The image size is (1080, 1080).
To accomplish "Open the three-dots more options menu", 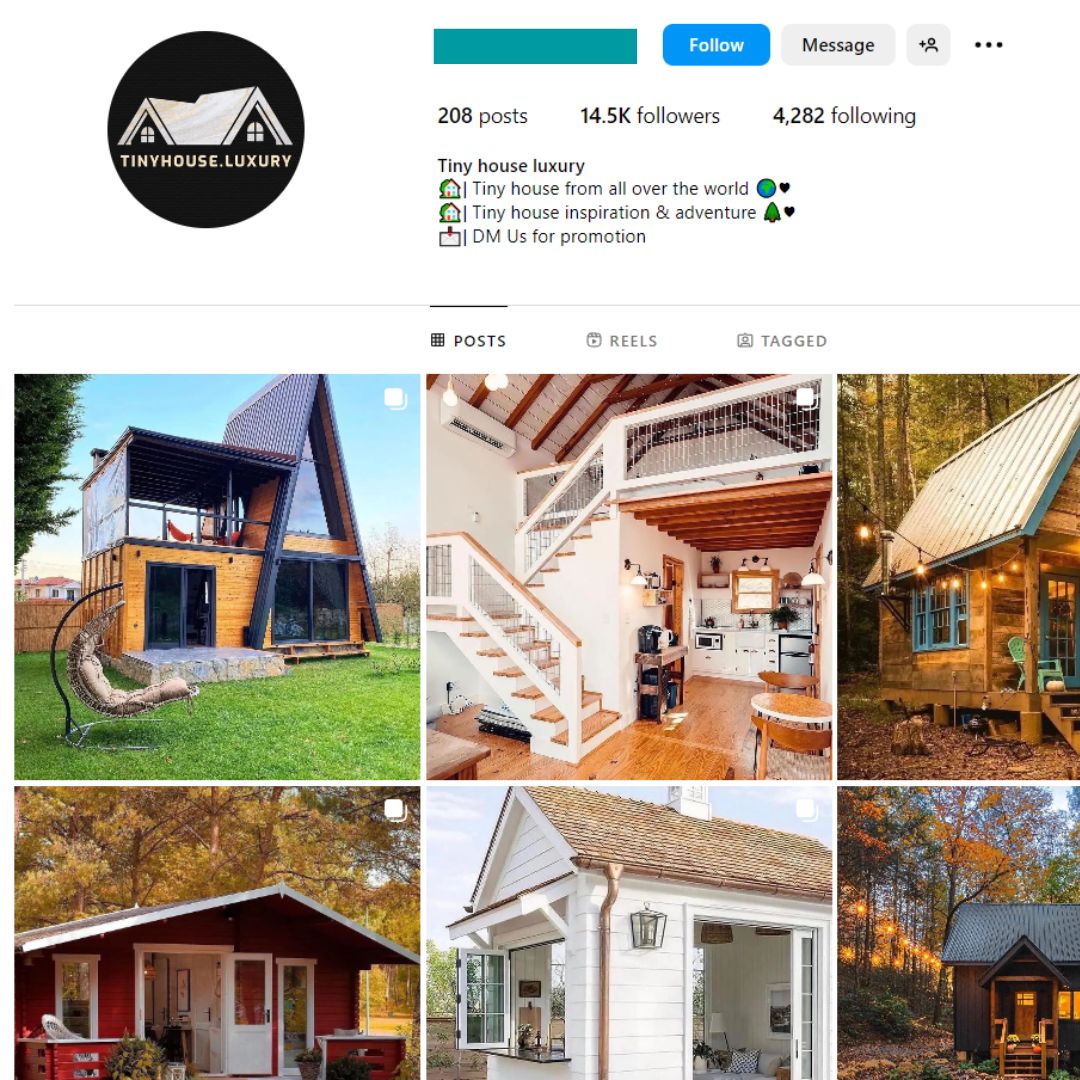I will [x=988, y=45].
